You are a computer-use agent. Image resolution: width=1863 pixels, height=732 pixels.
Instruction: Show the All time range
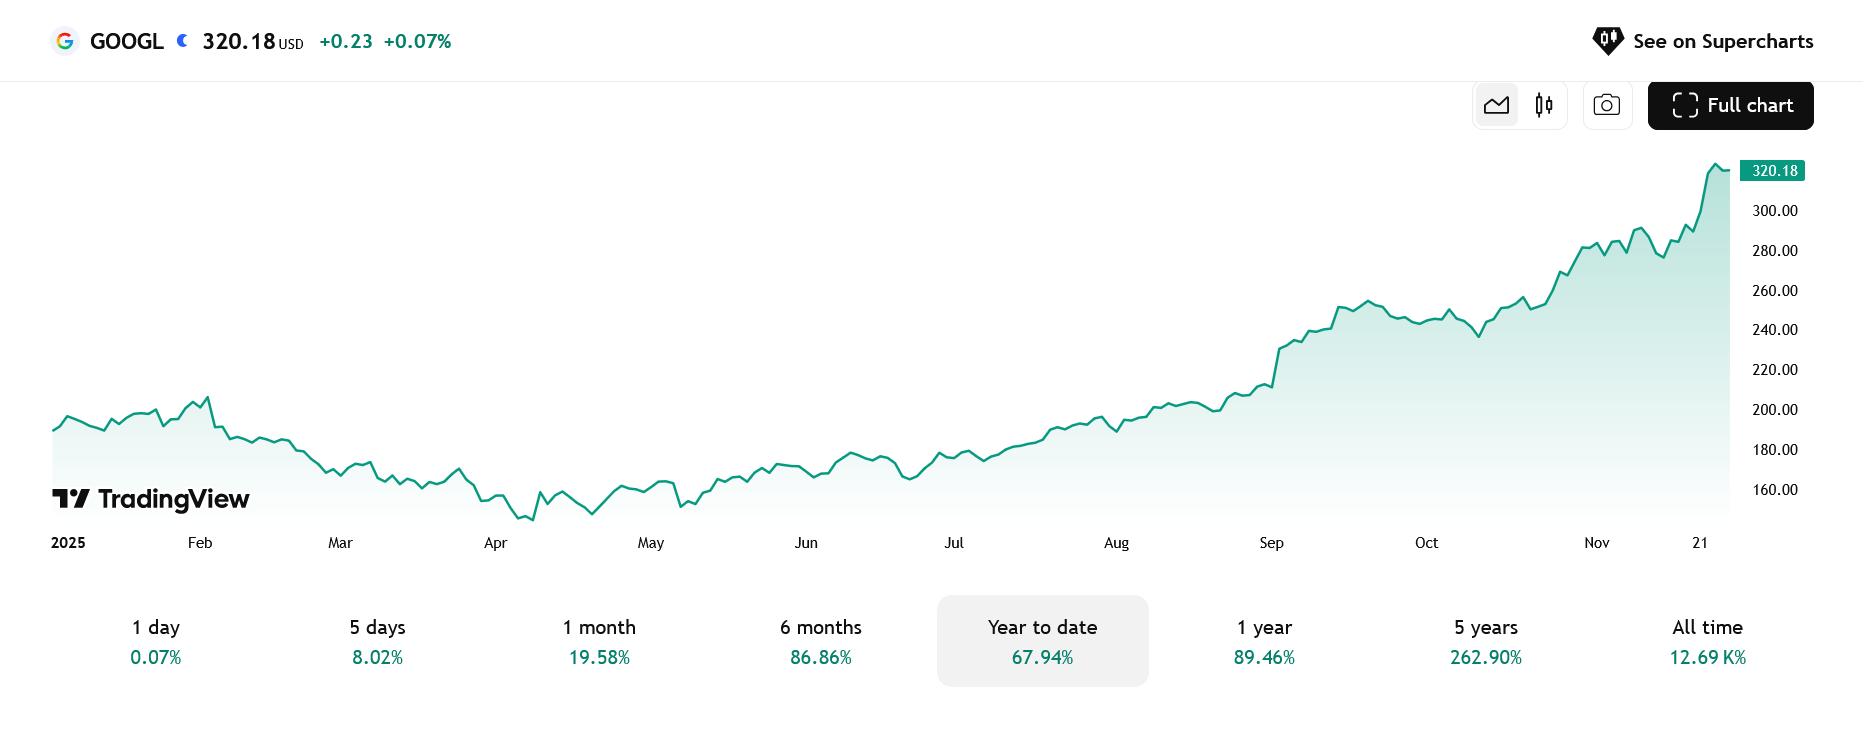pyautogui.click(x=1707, y=641)
